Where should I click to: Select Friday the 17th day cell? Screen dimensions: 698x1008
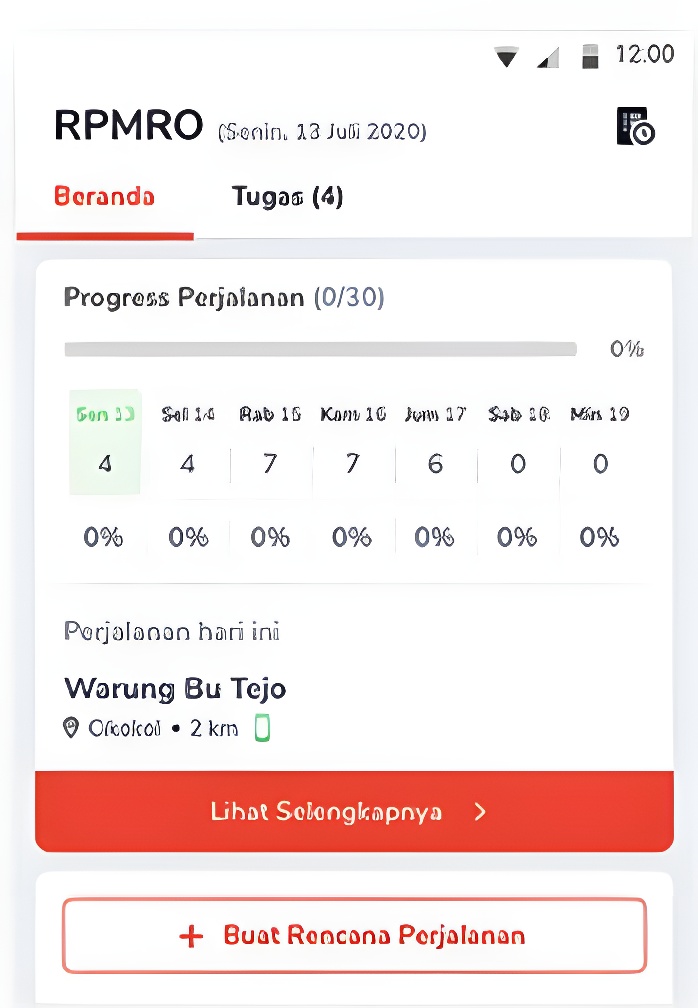tap(435, 443)
